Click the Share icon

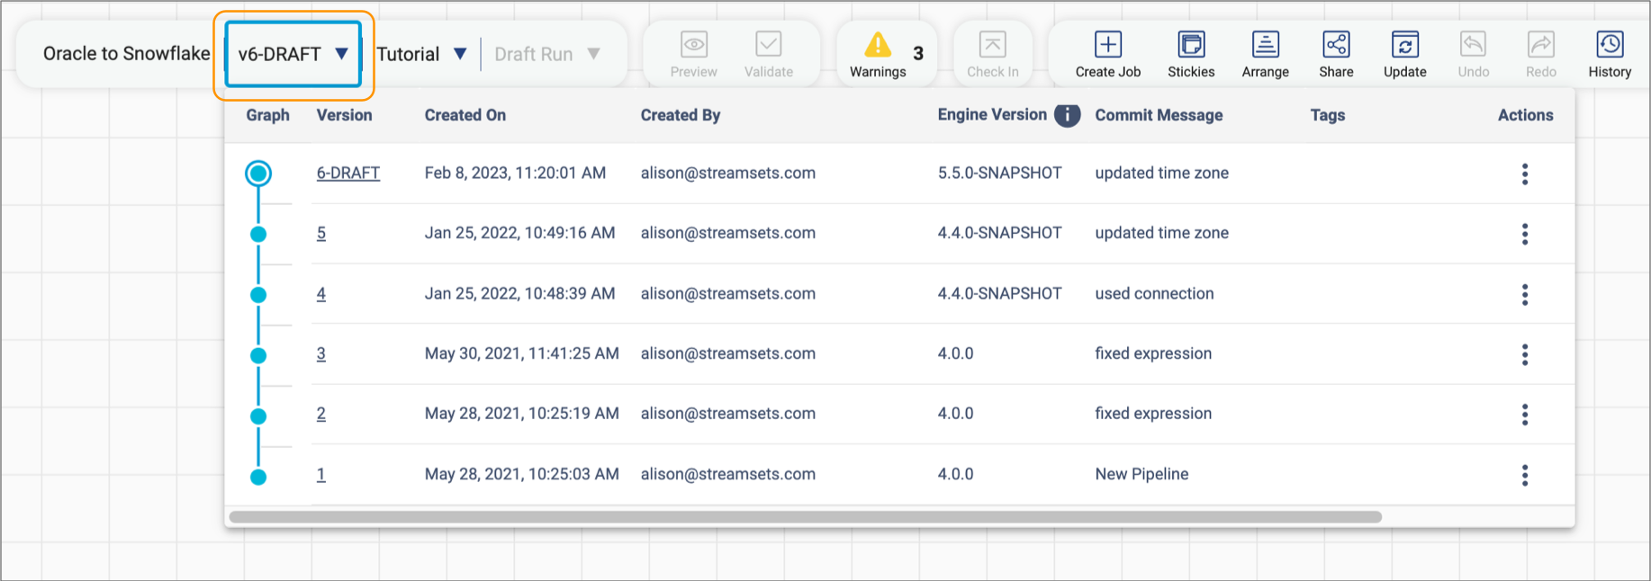click(1336, 44)
